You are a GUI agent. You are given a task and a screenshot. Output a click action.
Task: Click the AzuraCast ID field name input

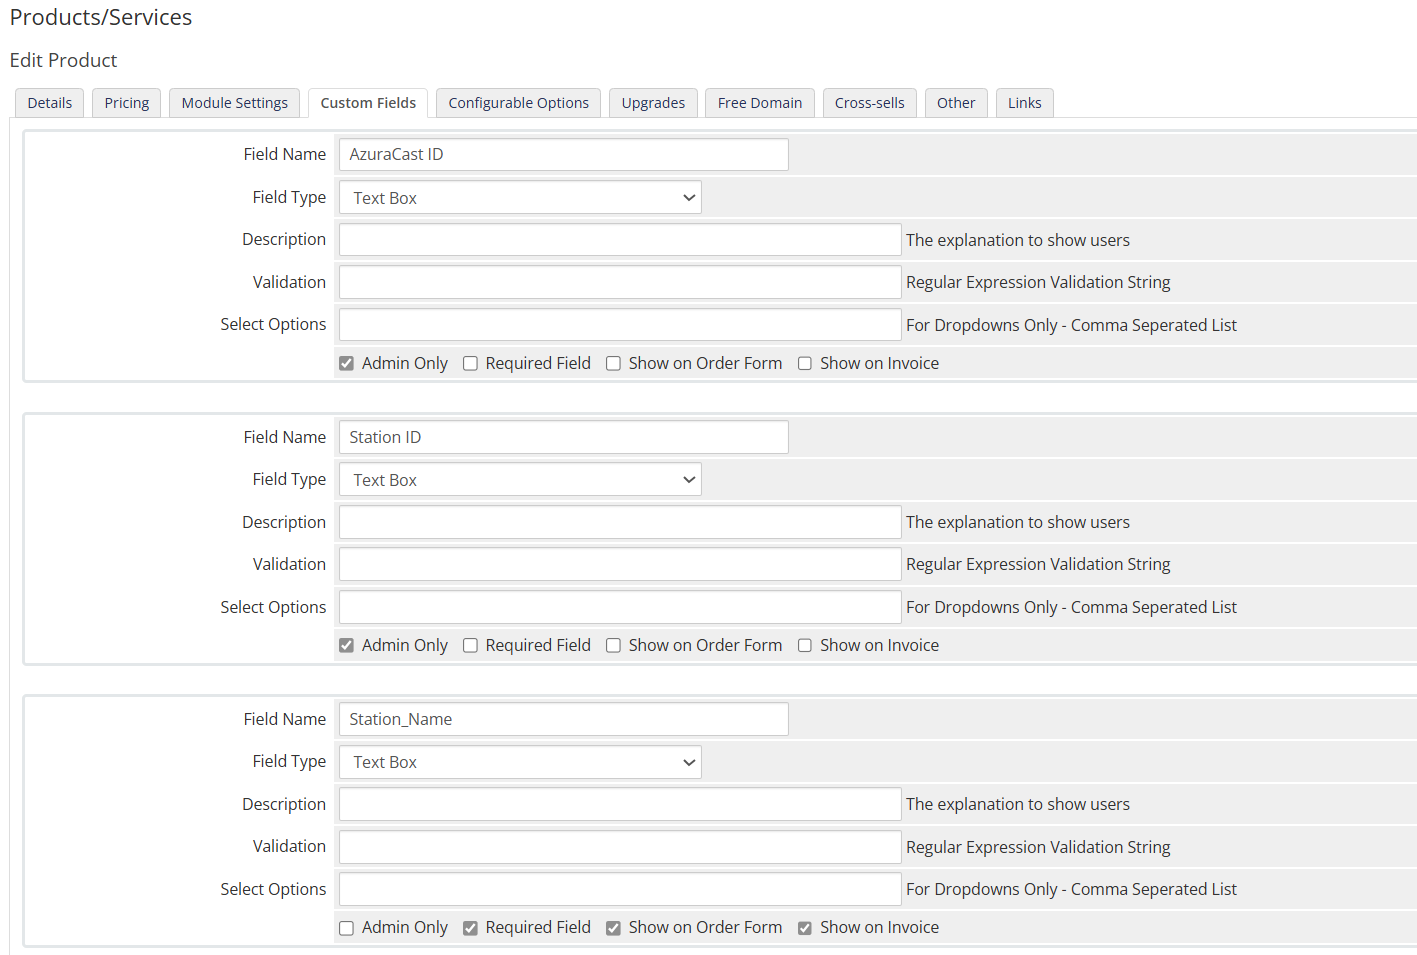[563, 155]
